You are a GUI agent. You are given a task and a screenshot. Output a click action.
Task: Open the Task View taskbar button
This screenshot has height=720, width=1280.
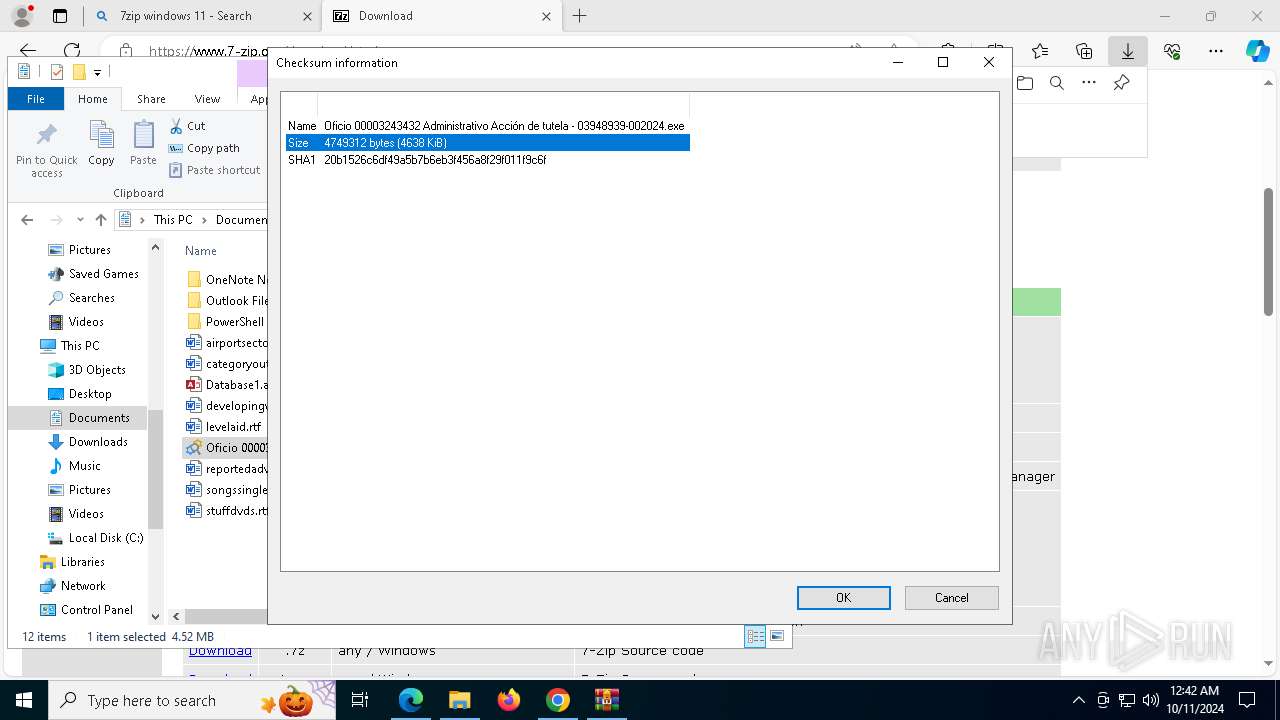(x=361, y=700)
